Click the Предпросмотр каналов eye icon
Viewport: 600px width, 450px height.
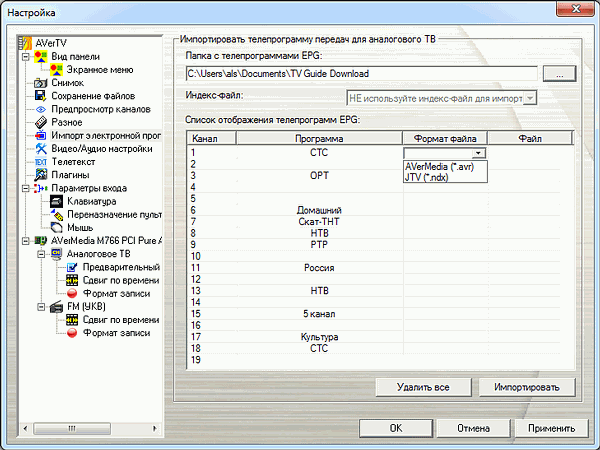[41, 109]
